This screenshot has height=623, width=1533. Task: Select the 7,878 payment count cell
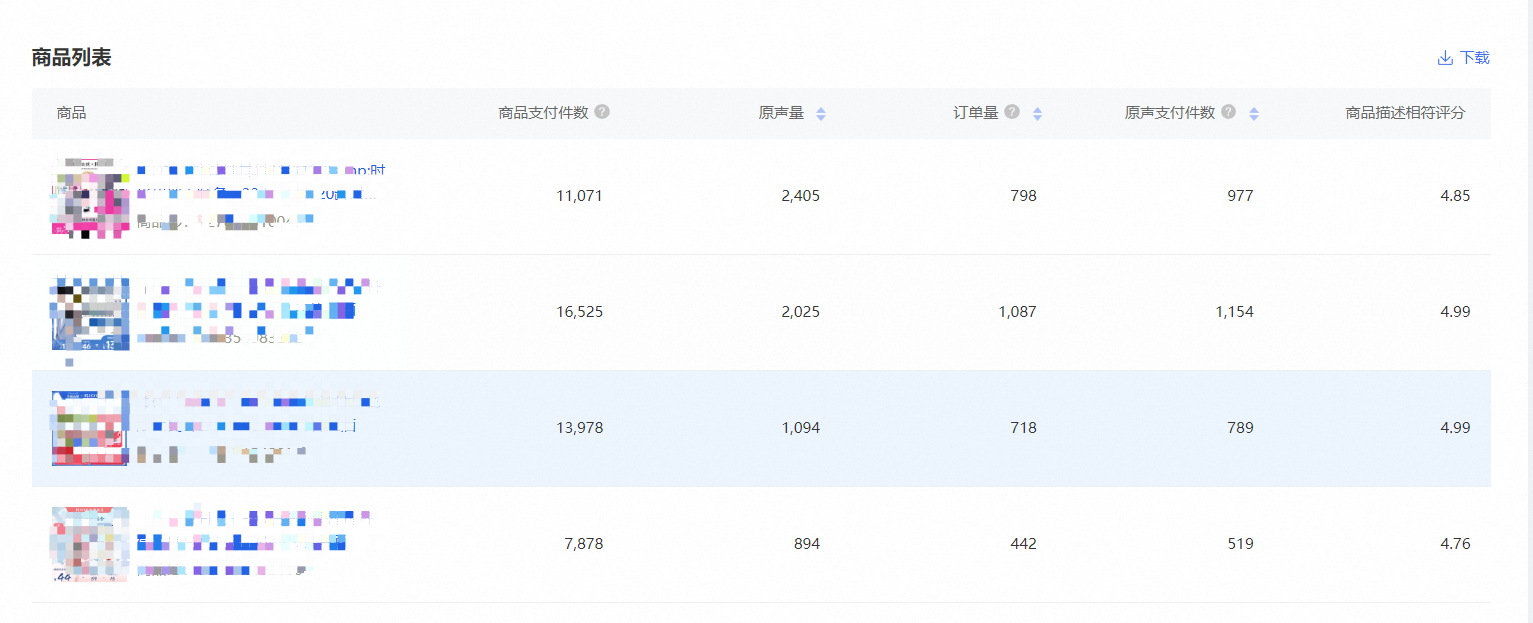pyautogui.click(x=584, y=544)
